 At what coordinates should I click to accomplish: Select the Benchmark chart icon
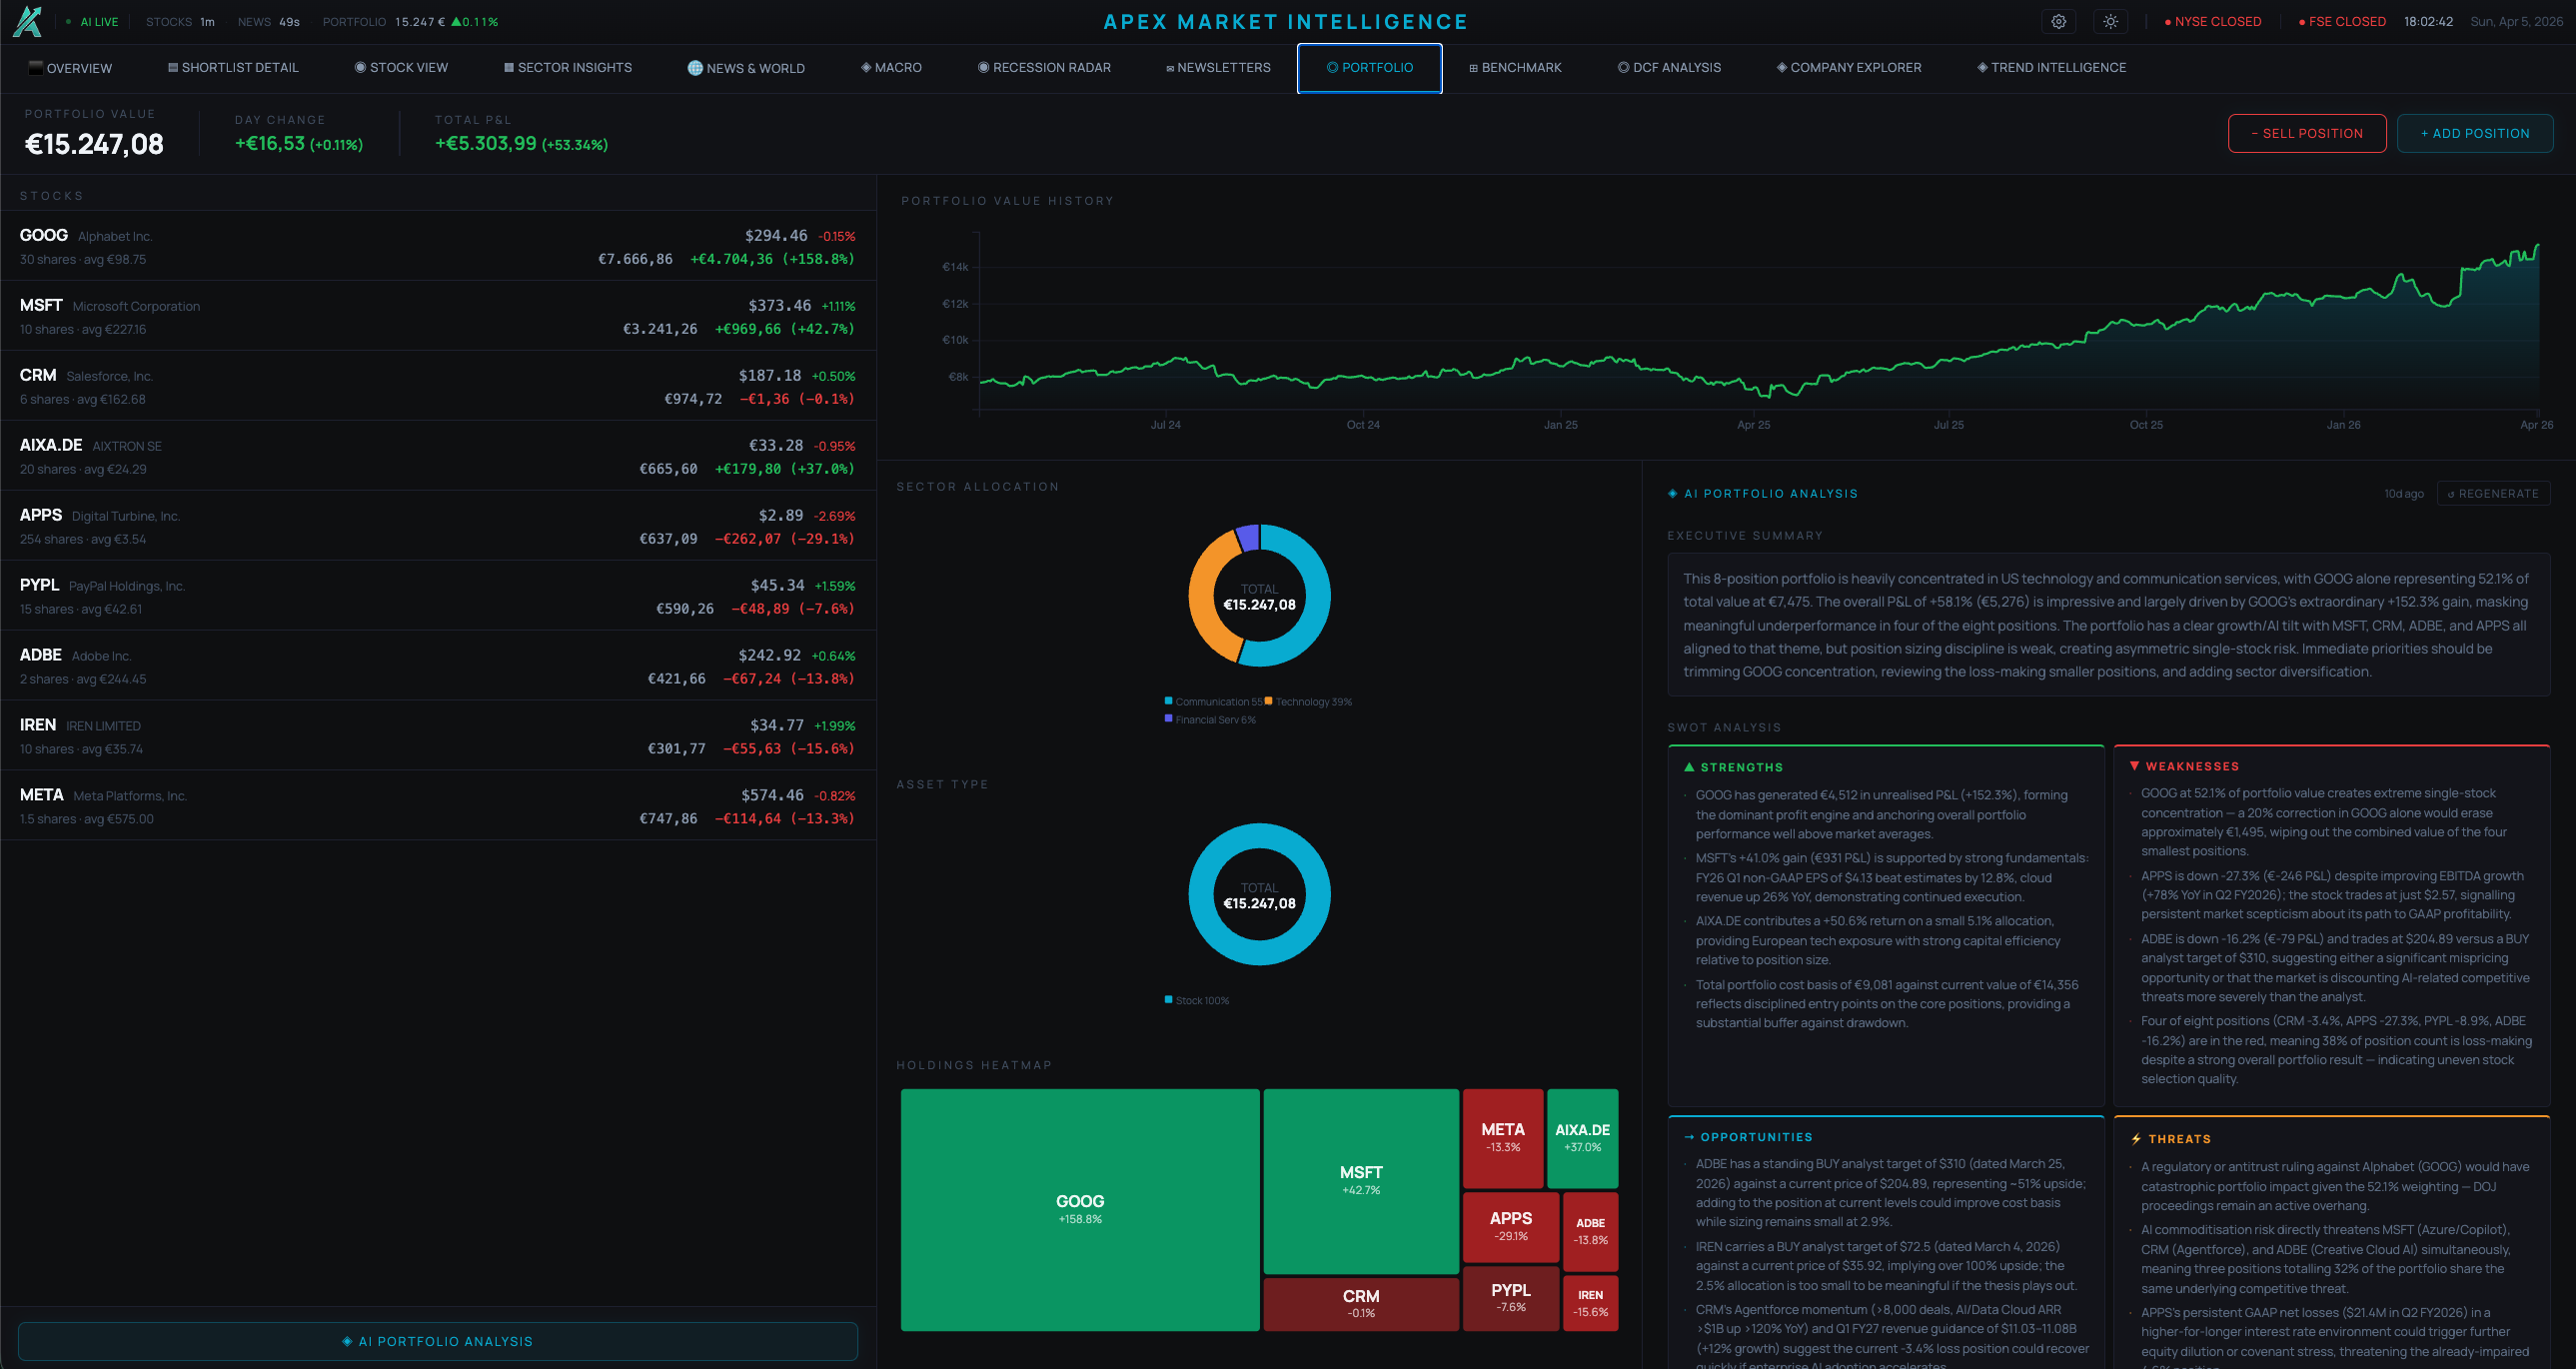[1472, 68]
